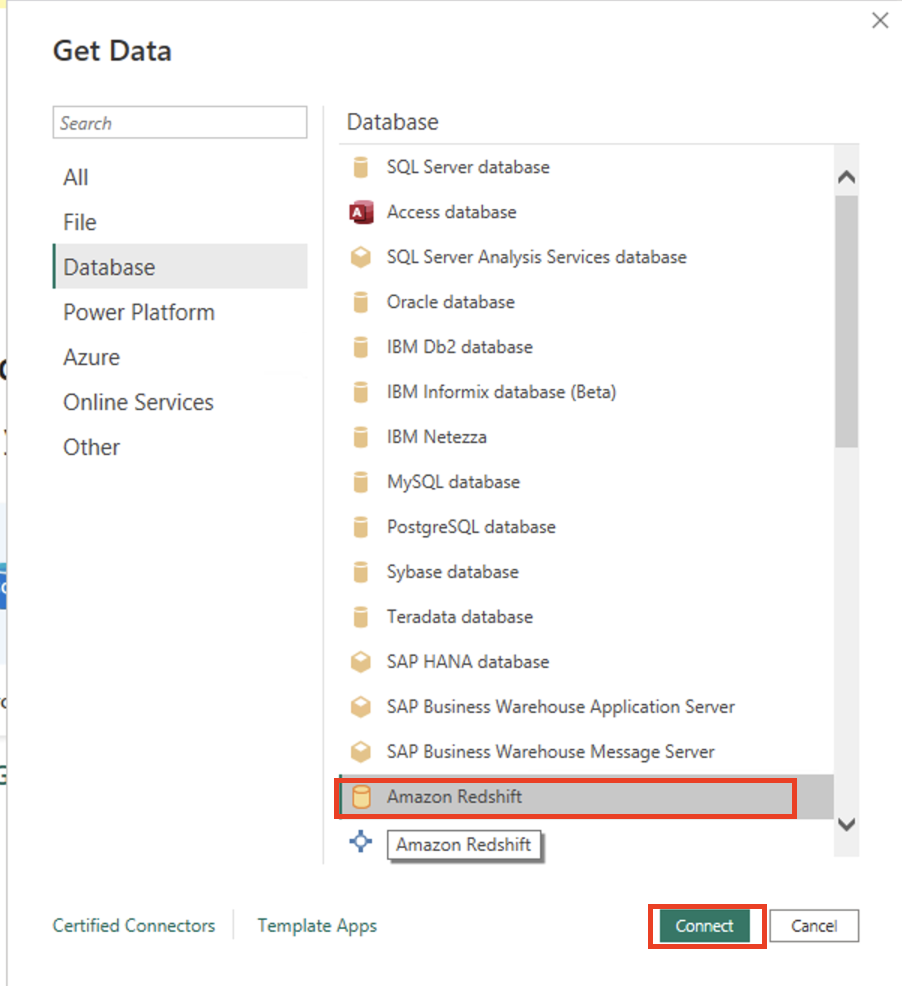Select the highlighted 'Amazon Redshift' row text

[454, 797]
